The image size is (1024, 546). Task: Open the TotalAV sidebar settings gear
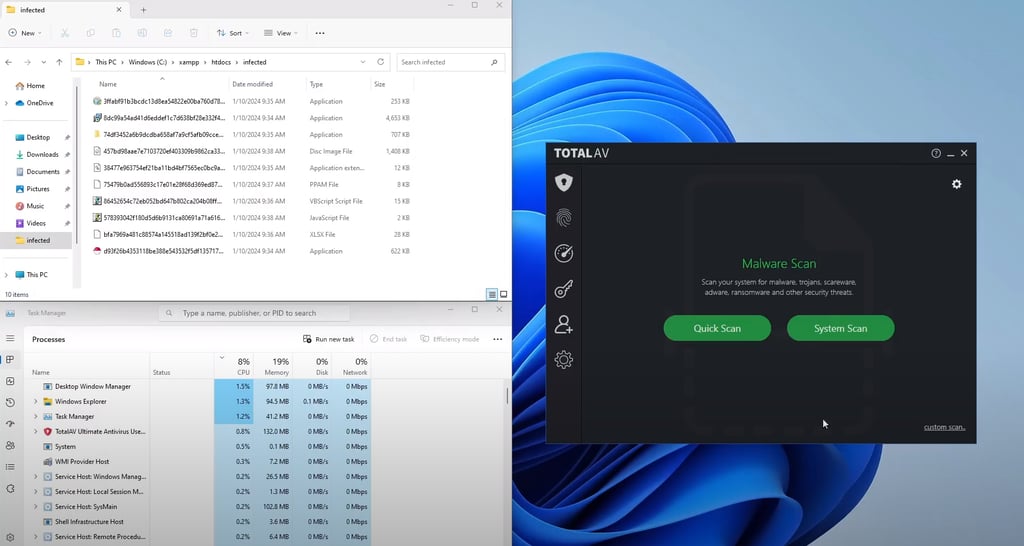coord(564,359)
